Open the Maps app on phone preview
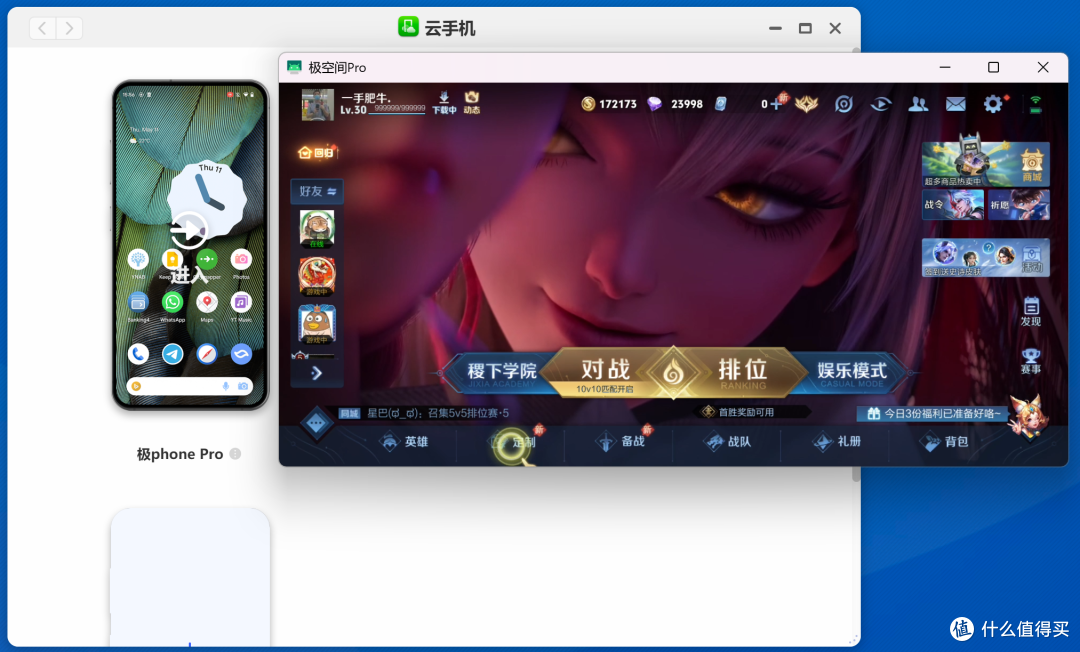The height and width of the screenshot is (652, 1080). pyautogui.click(x=207, y=302)
